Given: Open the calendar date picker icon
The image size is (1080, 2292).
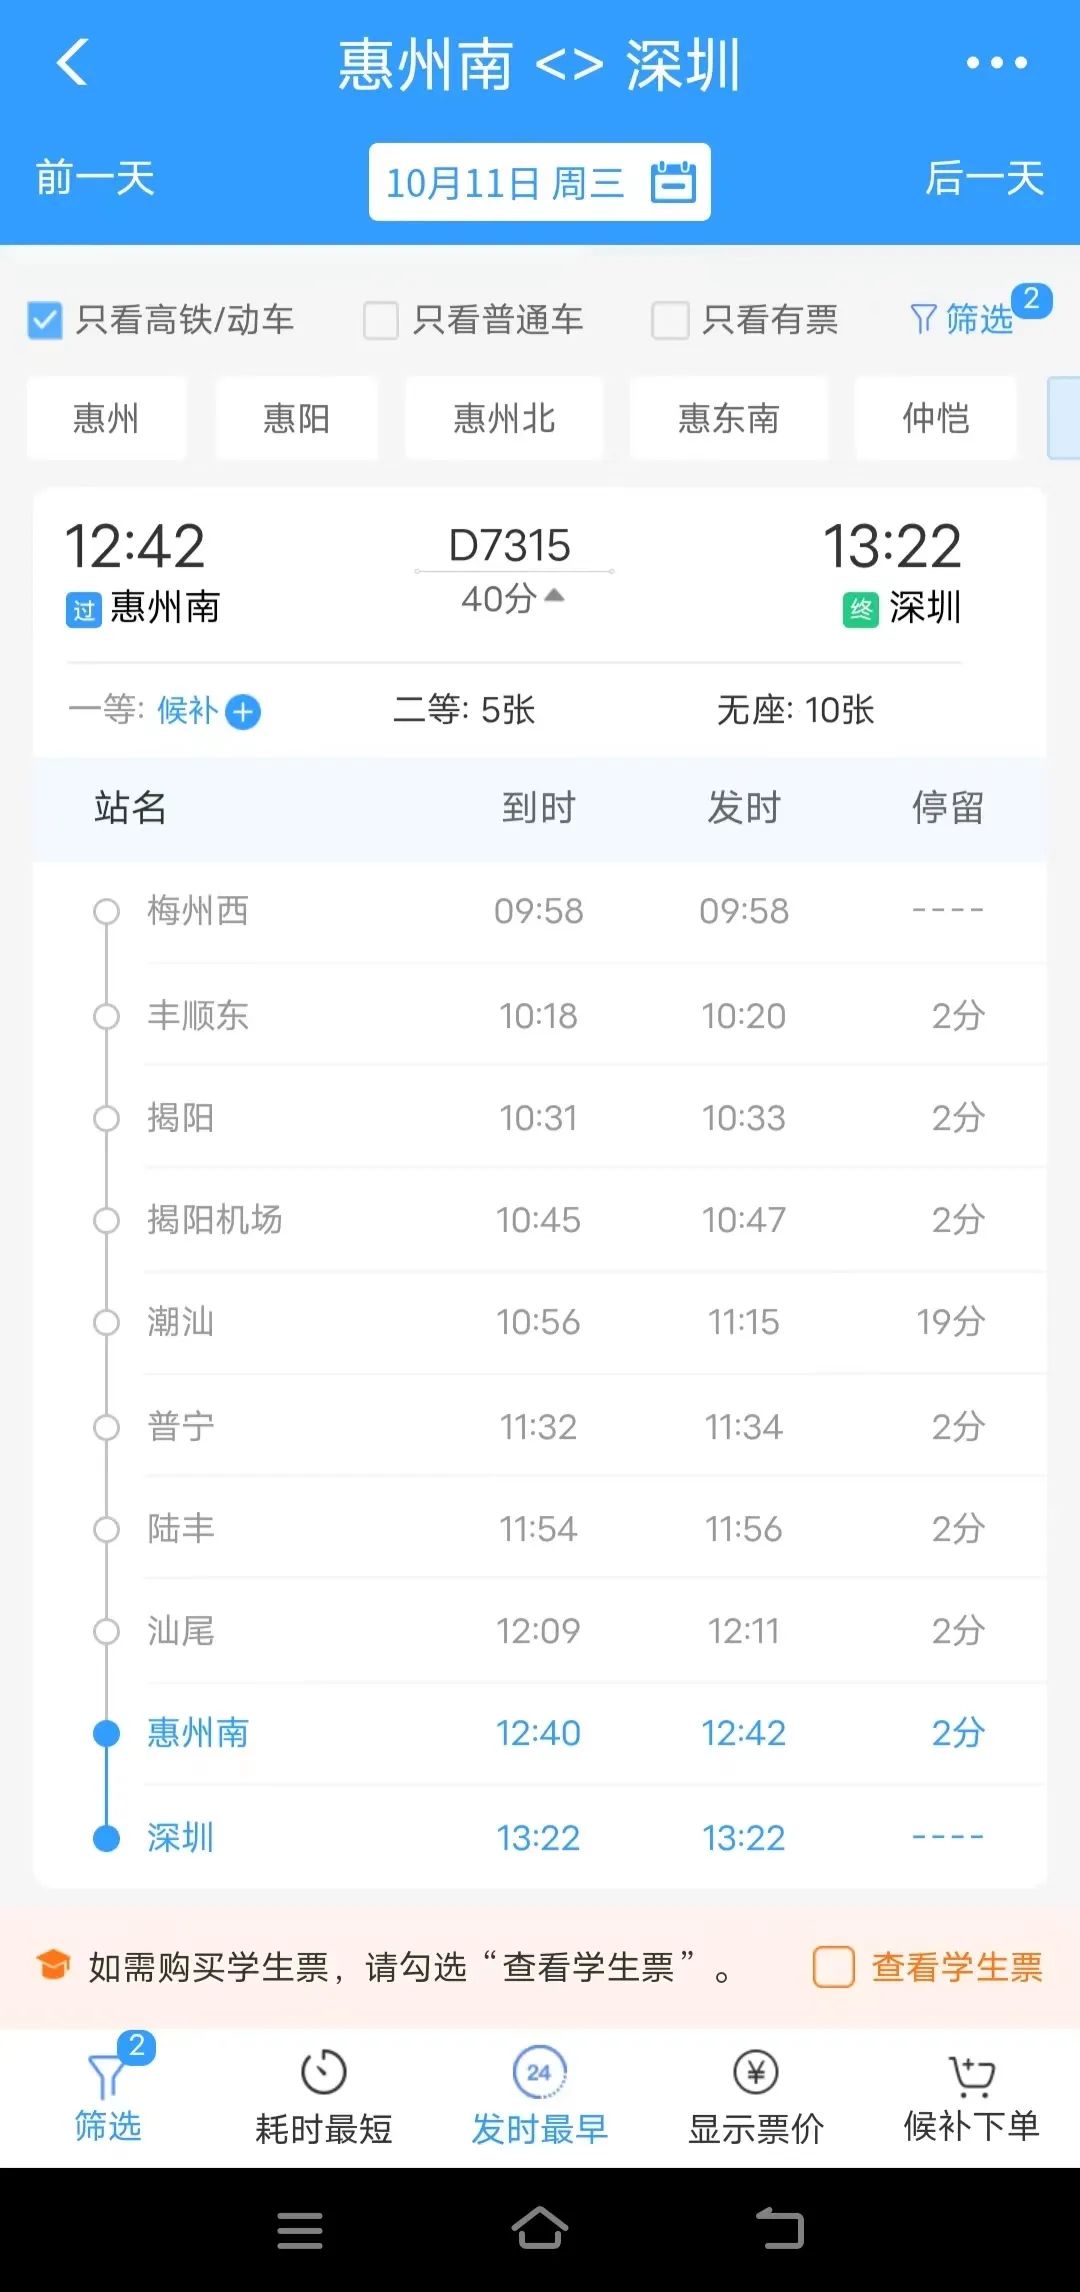Looking at the screenshot, I should tap(673, 182).
